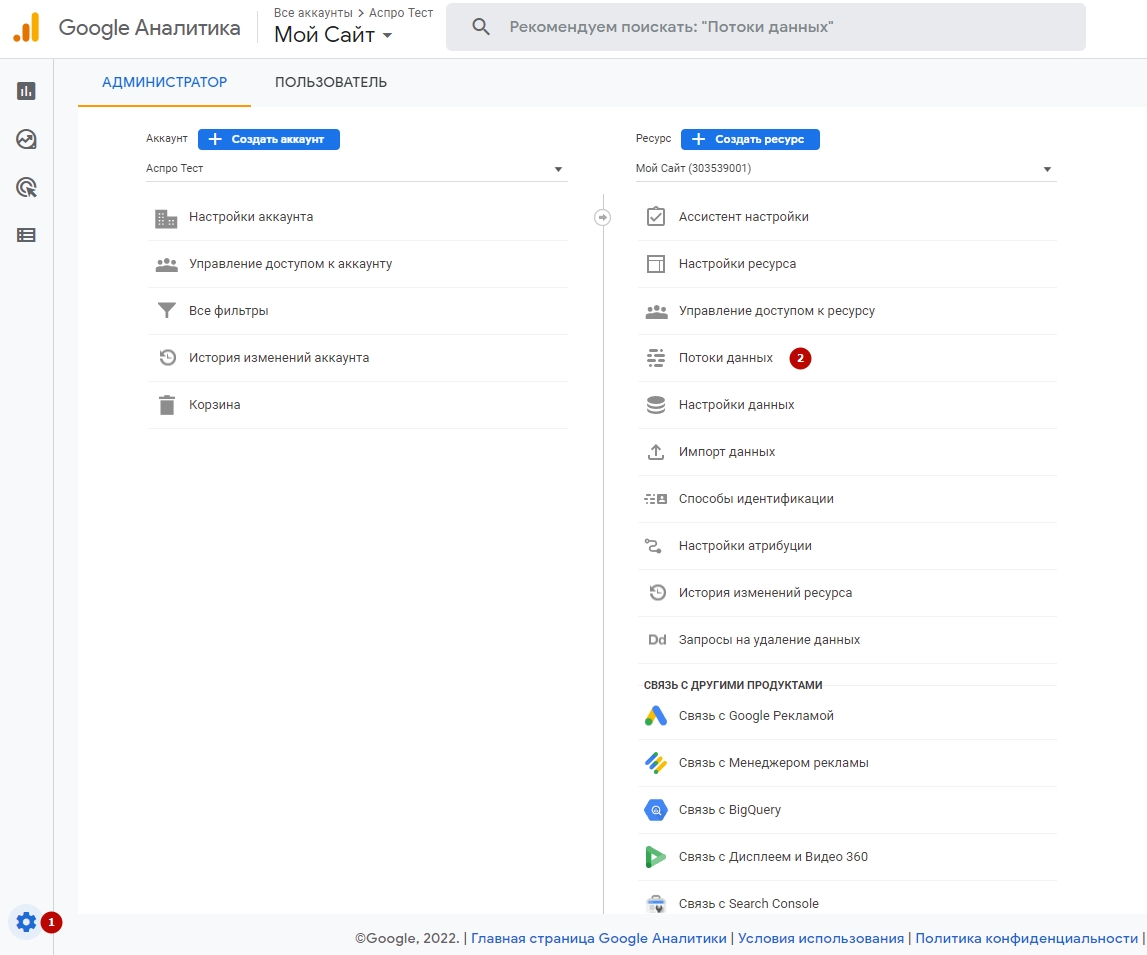Viewport: 1147px width, 955px height.
Task: Click the history clock icon for account changes
Action: 168,358
